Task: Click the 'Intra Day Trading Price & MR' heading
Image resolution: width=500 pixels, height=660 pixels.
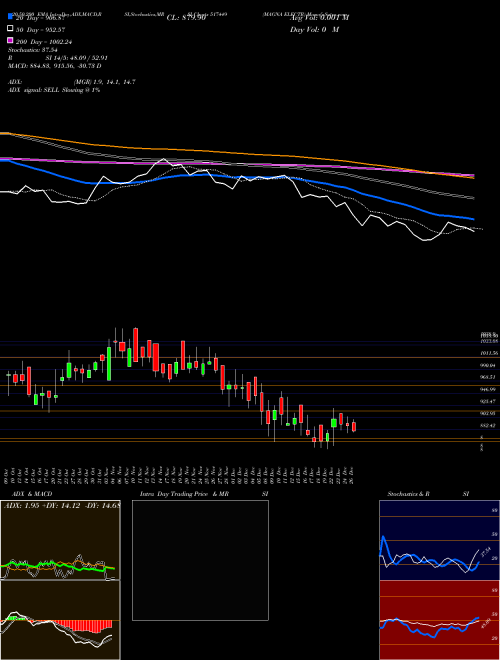Action: coord(184,494)
